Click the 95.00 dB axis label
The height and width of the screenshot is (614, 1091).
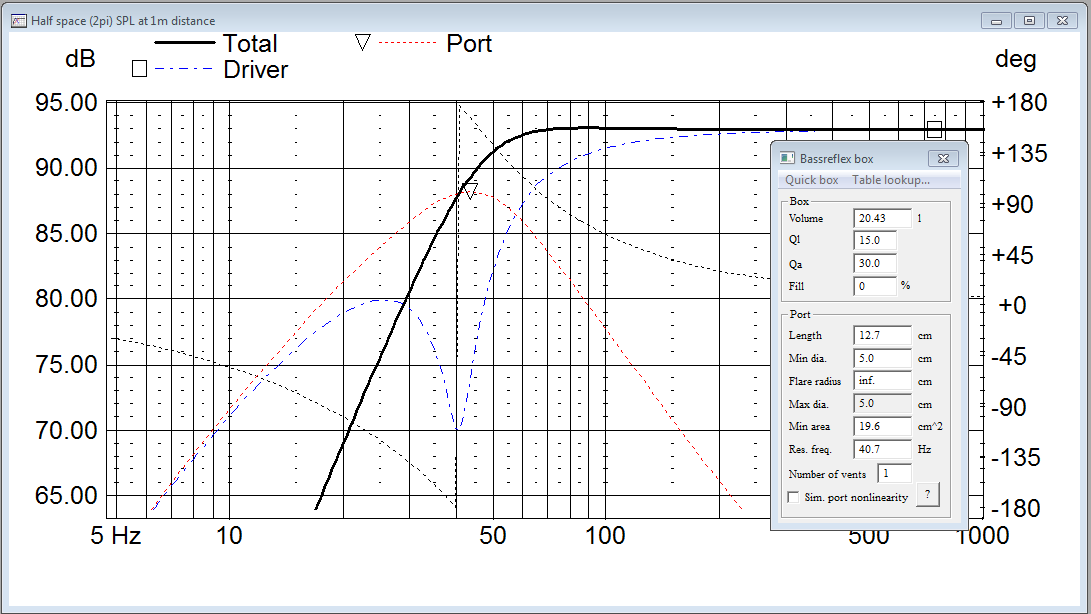(67, 102)
